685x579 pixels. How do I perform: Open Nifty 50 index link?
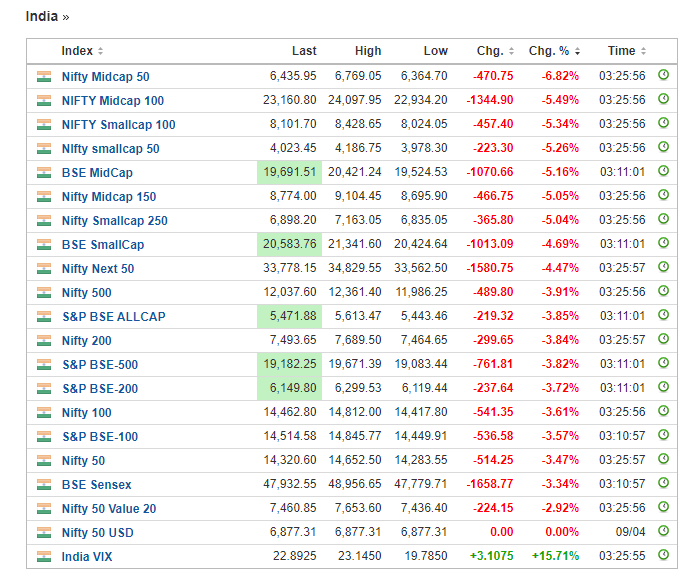83,461
